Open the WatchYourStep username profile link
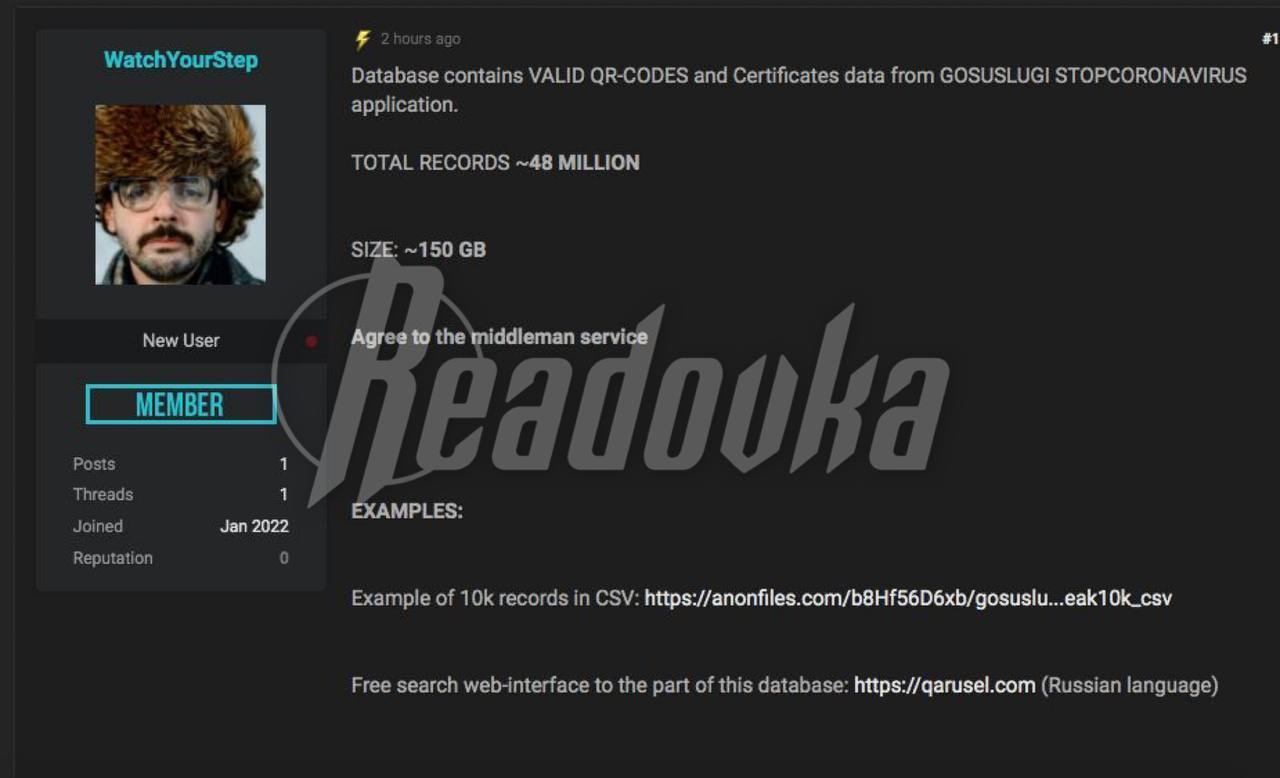Screen dimensions: 1280x778 pos(181,60)
